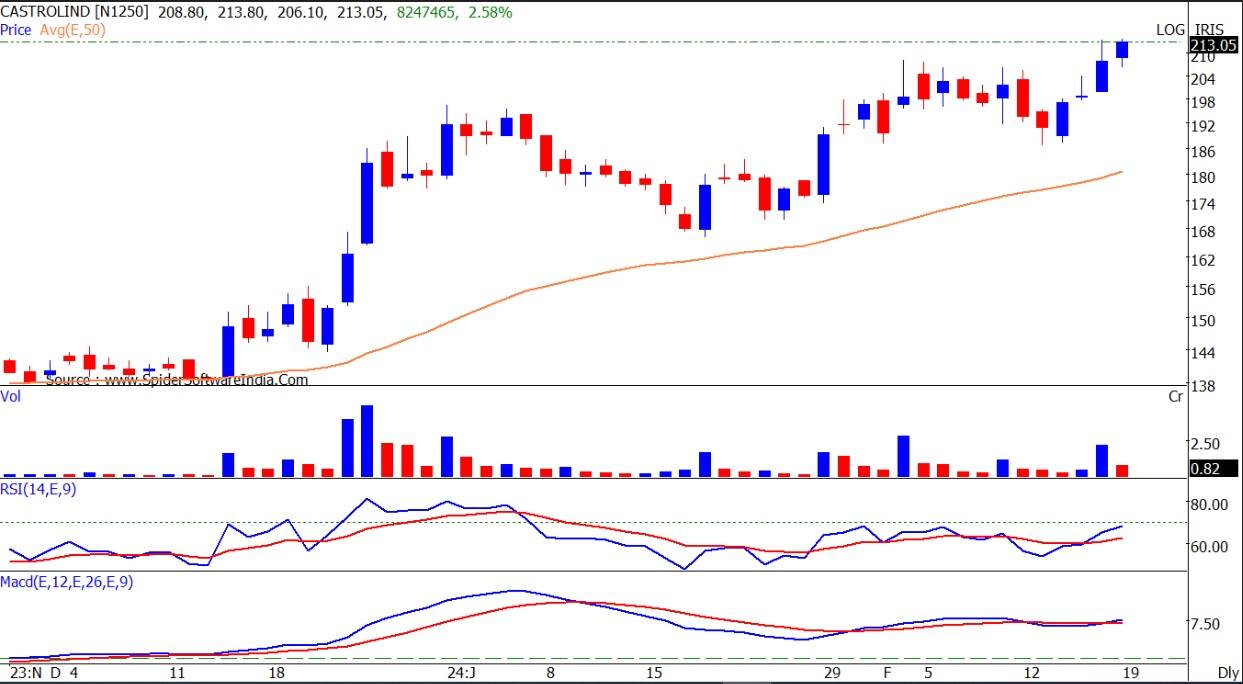
Task: Click the 29 date axis label
Action: click(x=831, y=673)
